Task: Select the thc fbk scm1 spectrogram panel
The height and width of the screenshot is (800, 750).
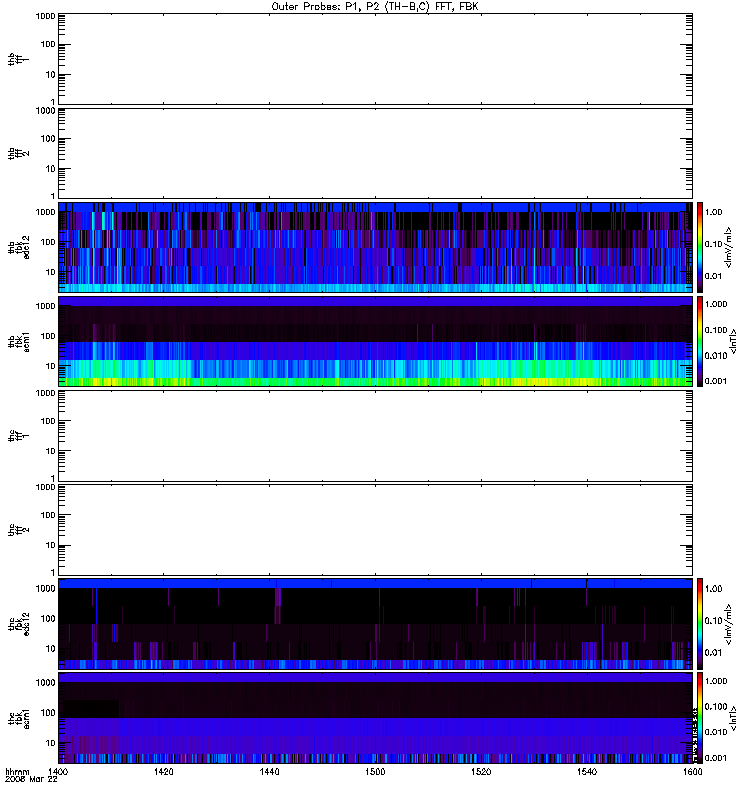Action: (376, 718)
